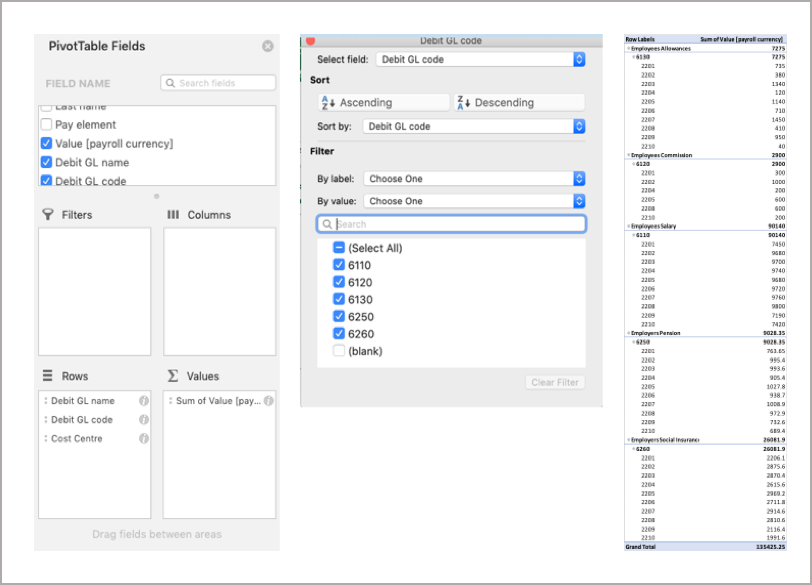Open the By value filter dropdown

tap(474, 201)
